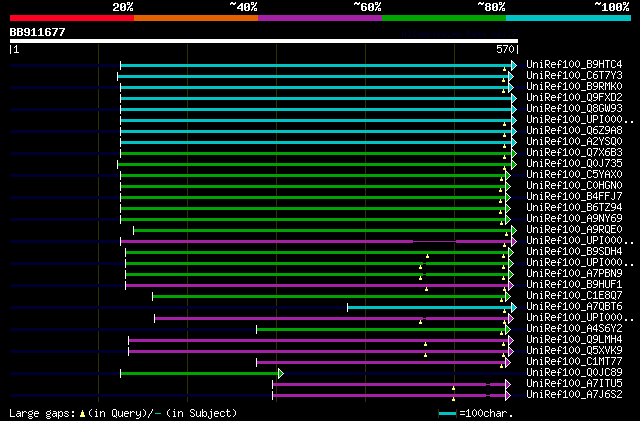
Task: Open the UniRef100_Q0J735 hit label
Action: click(x=574, y=163)
